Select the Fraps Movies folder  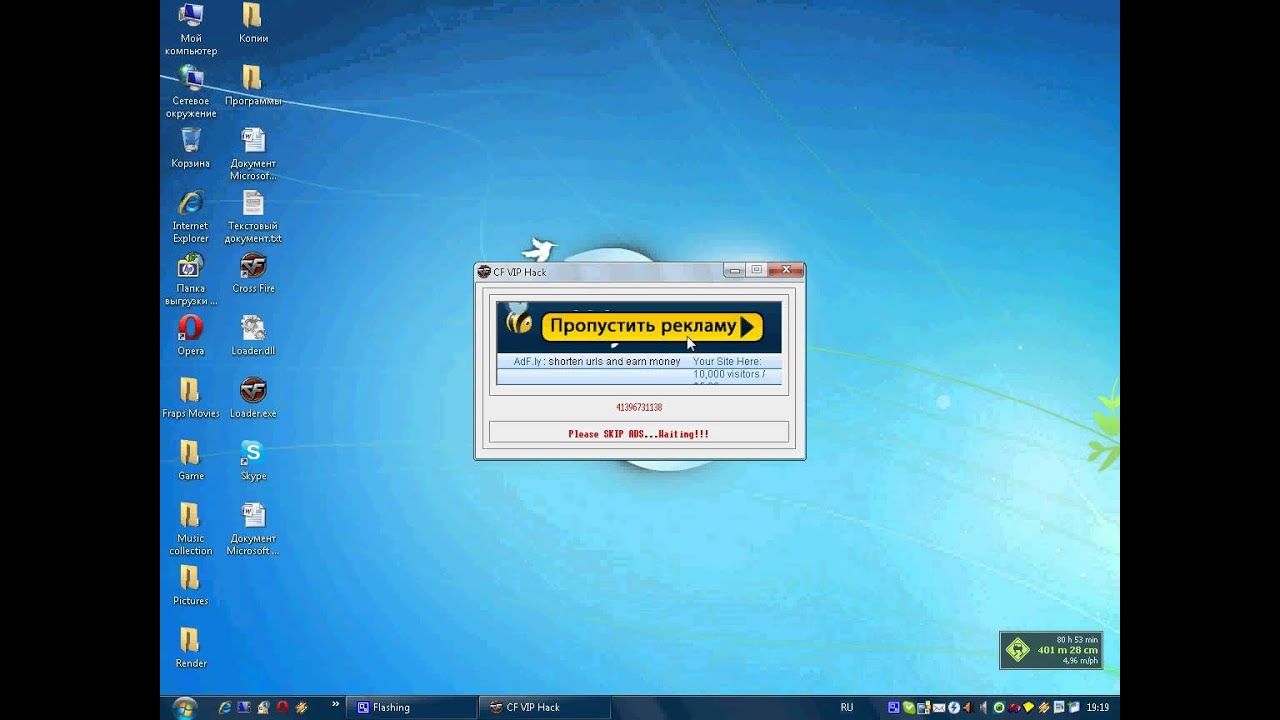click(190, 398)
